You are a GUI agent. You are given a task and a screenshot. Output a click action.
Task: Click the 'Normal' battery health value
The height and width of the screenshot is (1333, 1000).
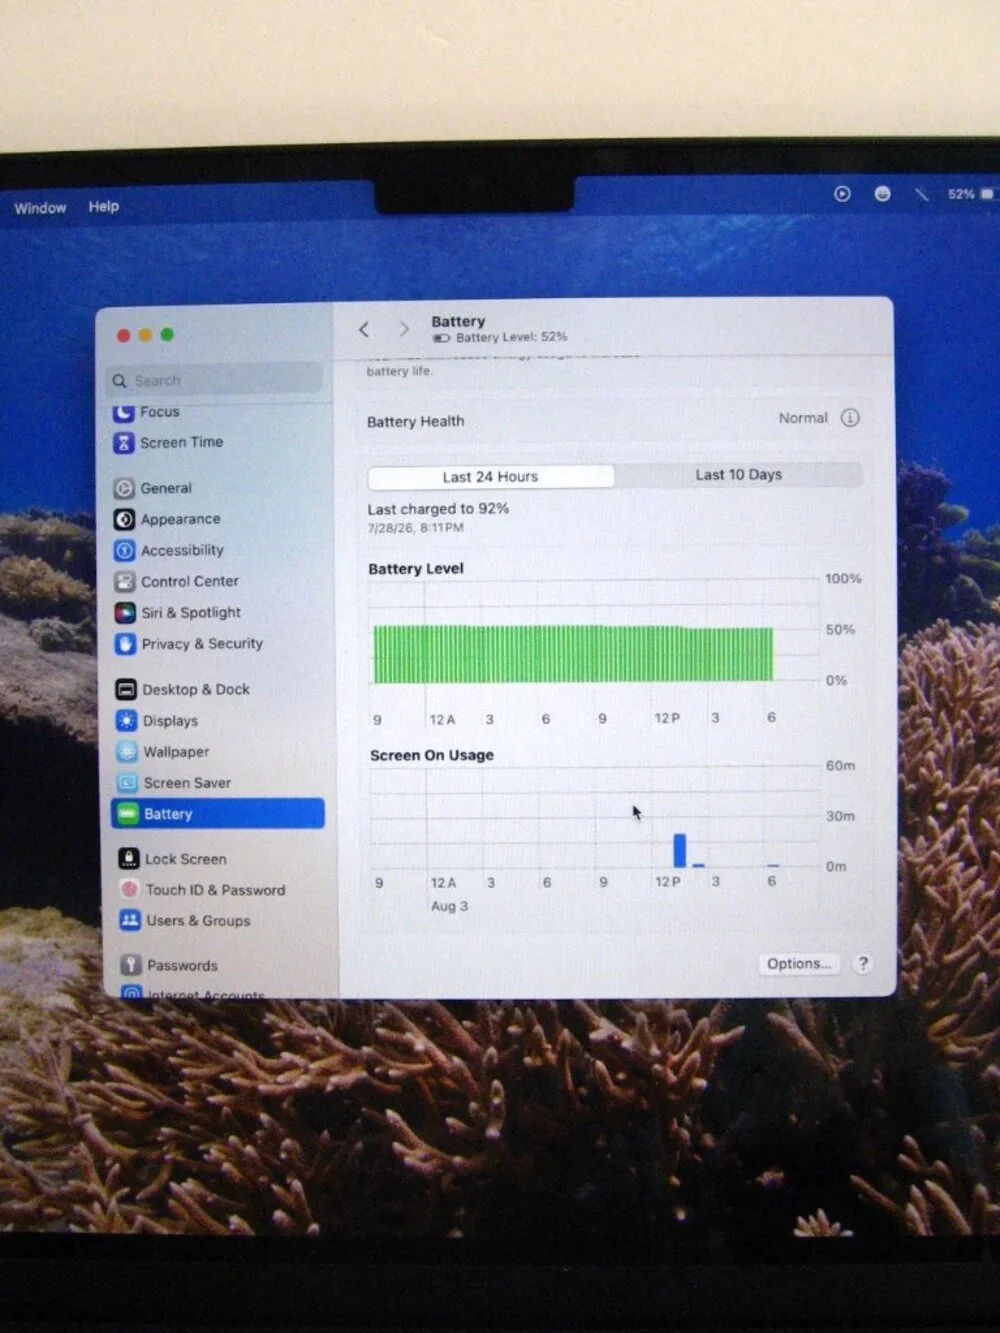(x=803, y=418)
